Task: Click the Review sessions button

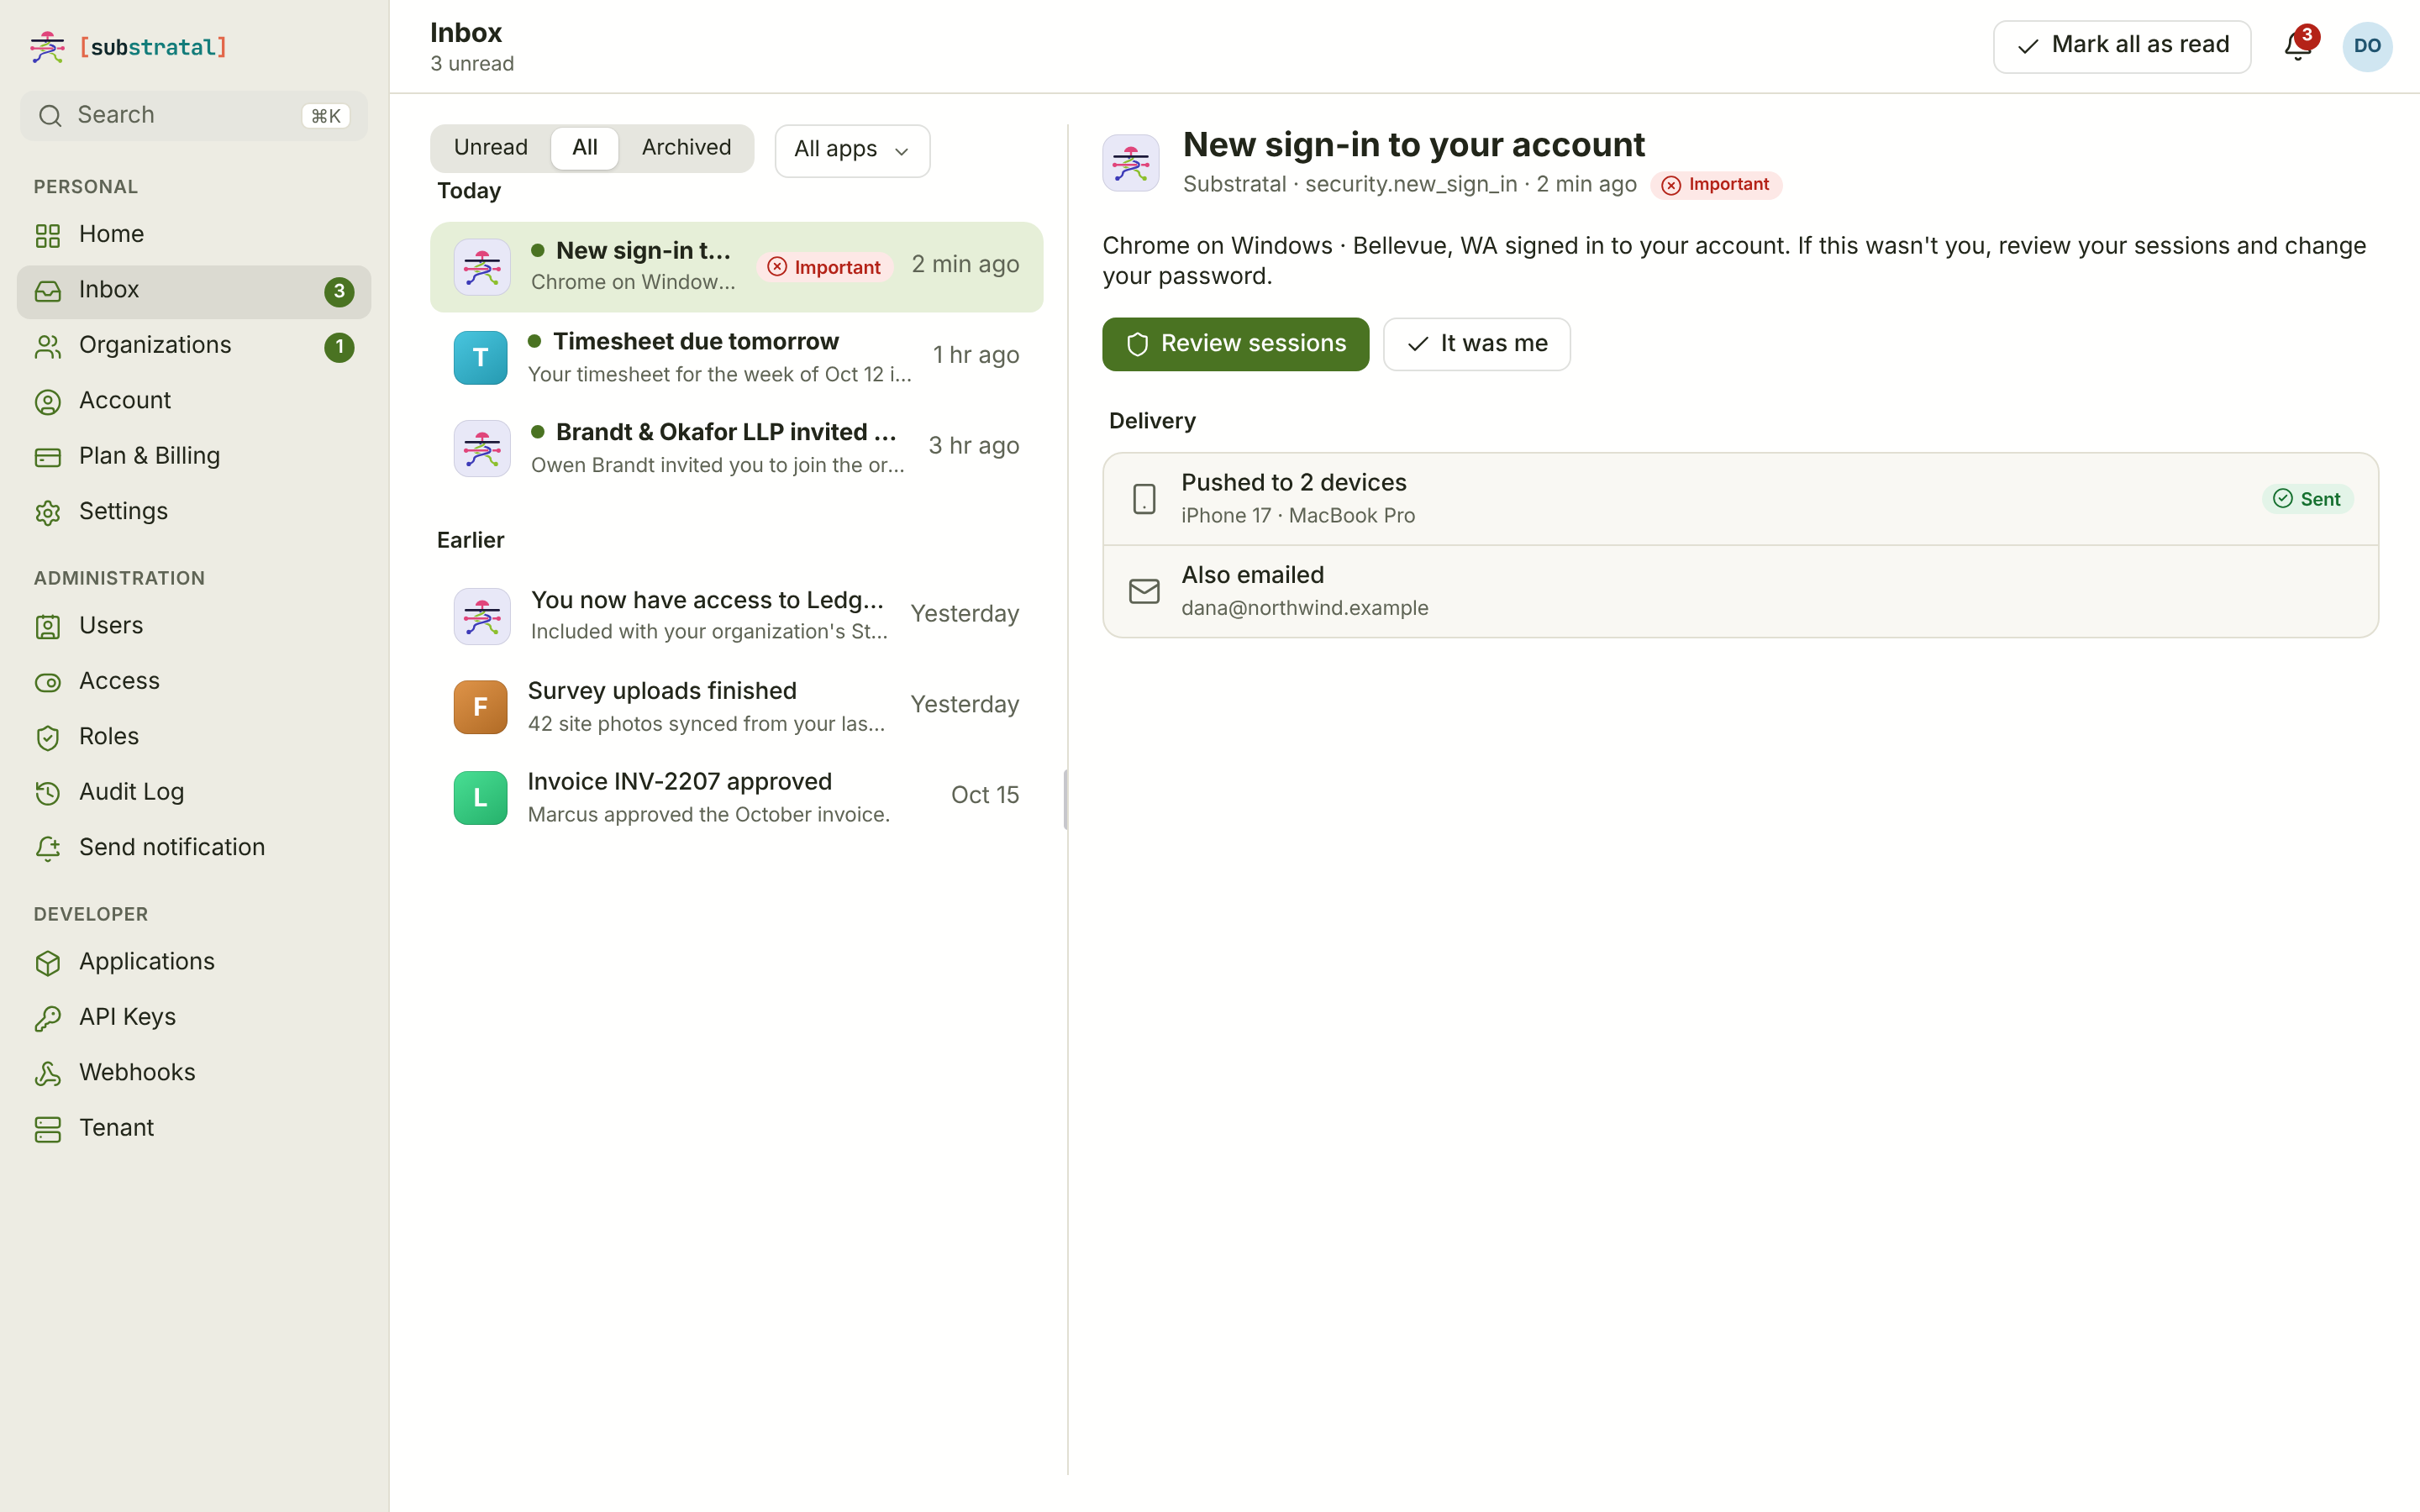Action: [x=1235, y=344]
